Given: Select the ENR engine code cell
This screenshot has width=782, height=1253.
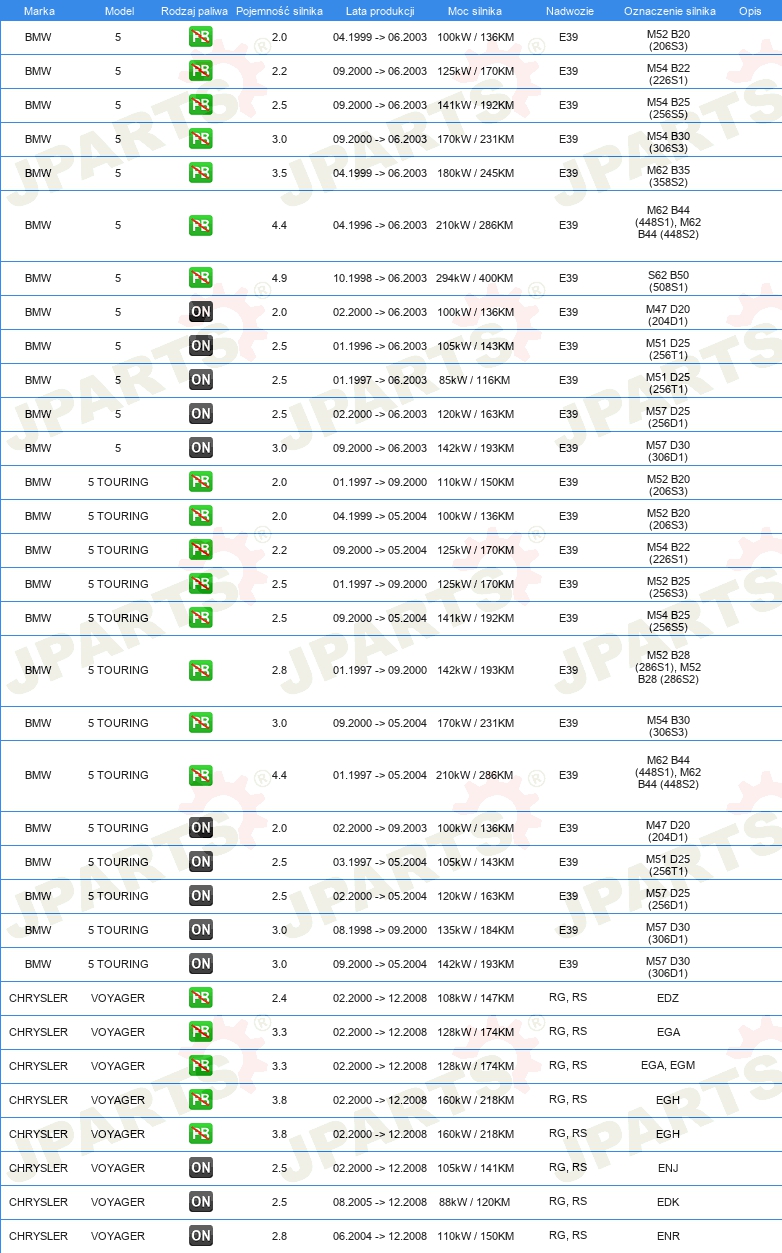Looking at the screenshot, I should 668,1236.
